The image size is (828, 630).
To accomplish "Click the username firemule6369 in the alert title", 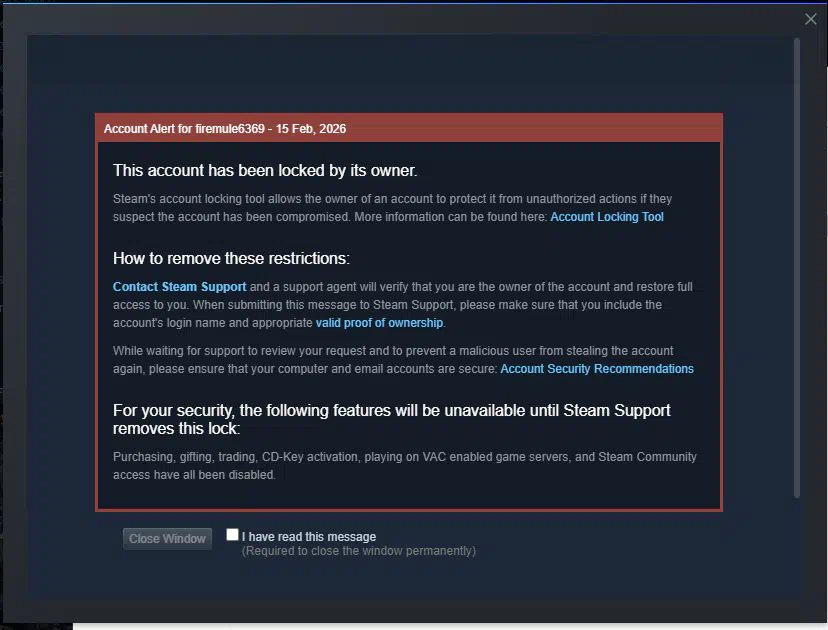I will click(x=230, y=129).
